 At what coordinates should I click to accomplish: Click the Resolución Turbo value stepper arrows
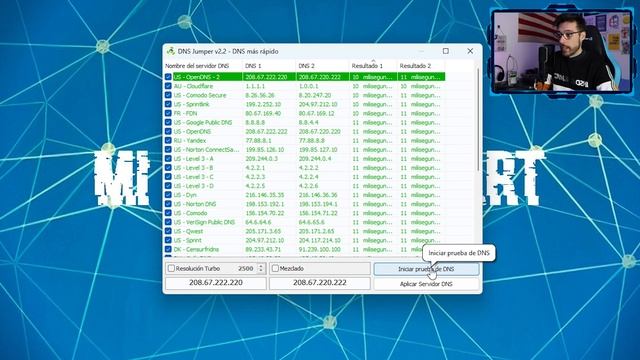tap(261, 268)
